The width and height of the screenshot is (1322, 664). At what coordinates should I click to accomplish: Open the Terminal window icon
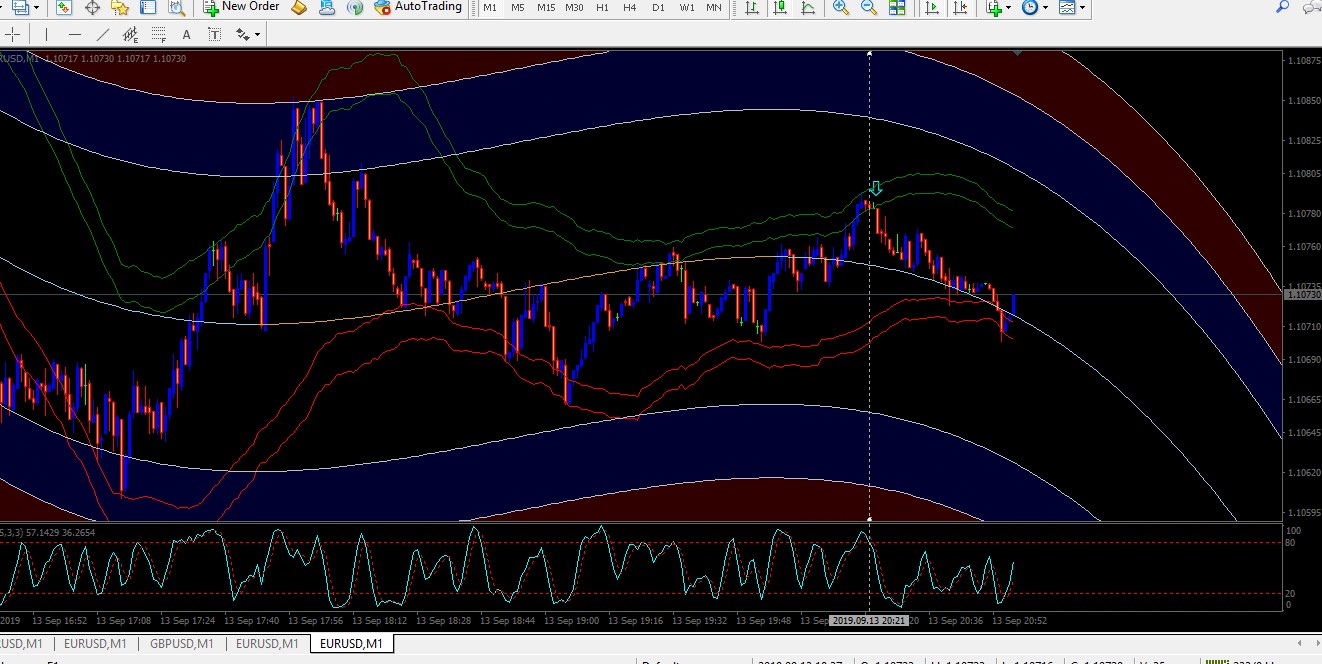[x=148, y=8]
